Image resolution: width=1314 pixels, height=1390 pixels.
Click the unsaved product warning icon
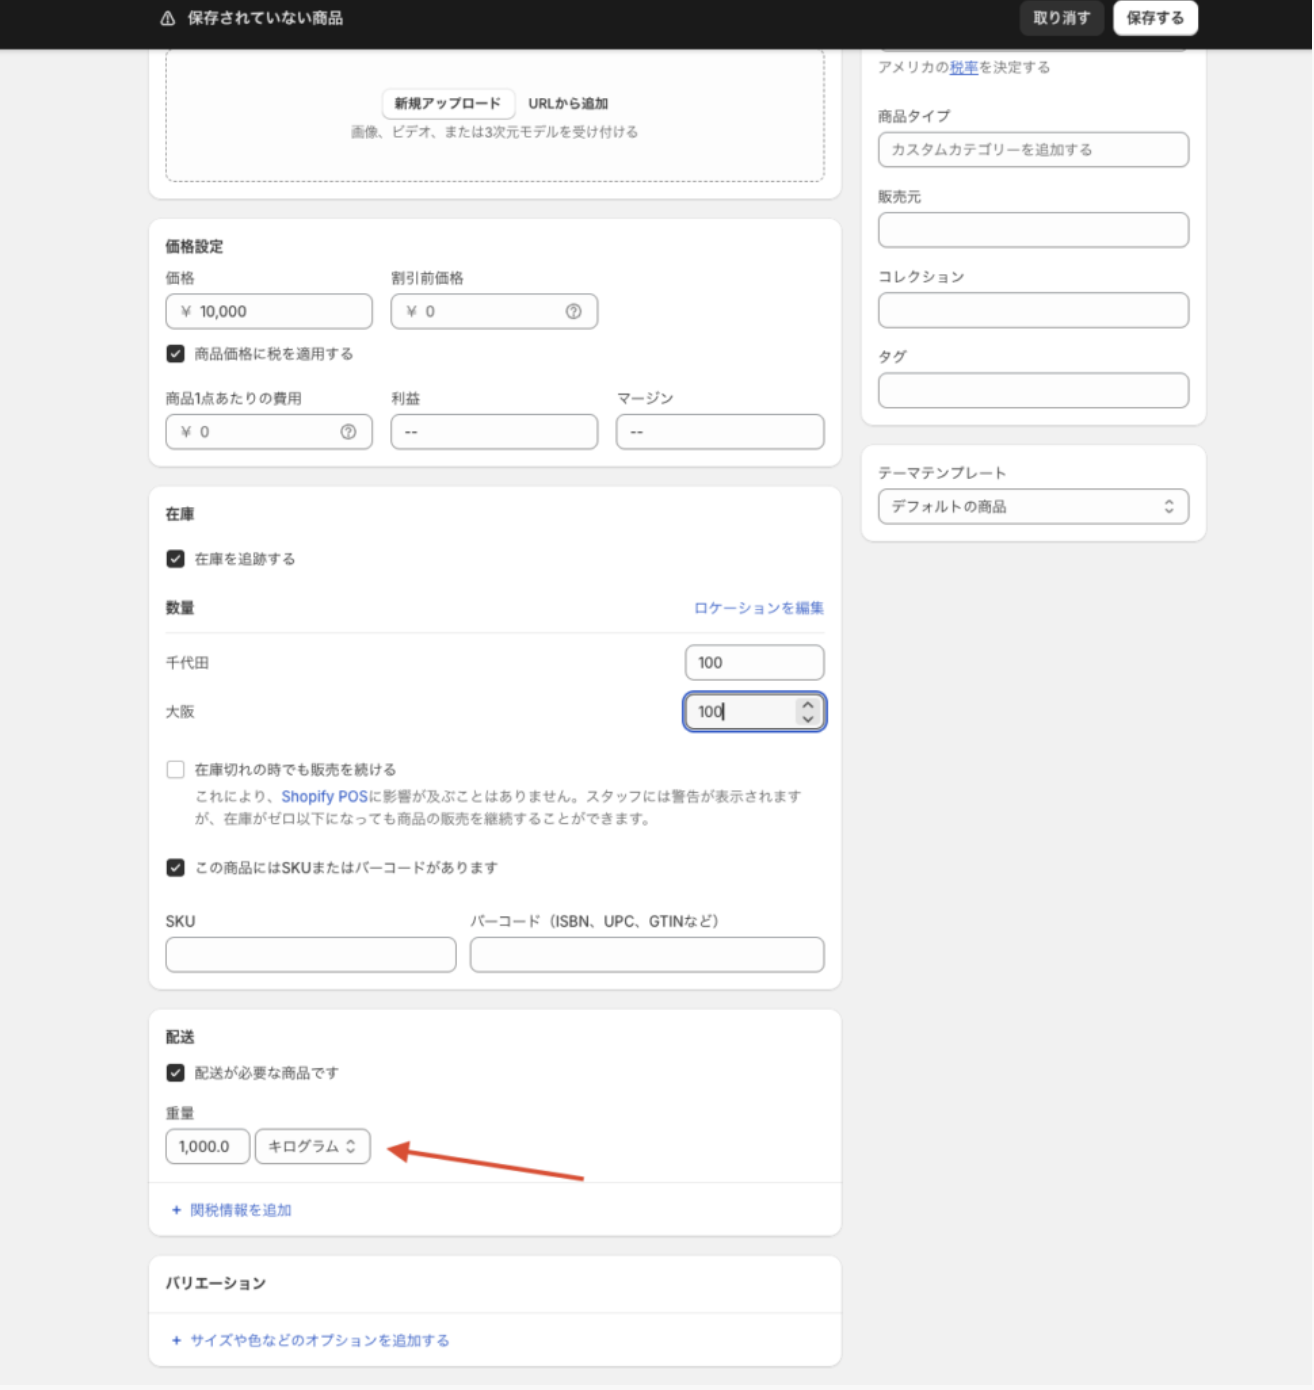click(x=168, y=18)
